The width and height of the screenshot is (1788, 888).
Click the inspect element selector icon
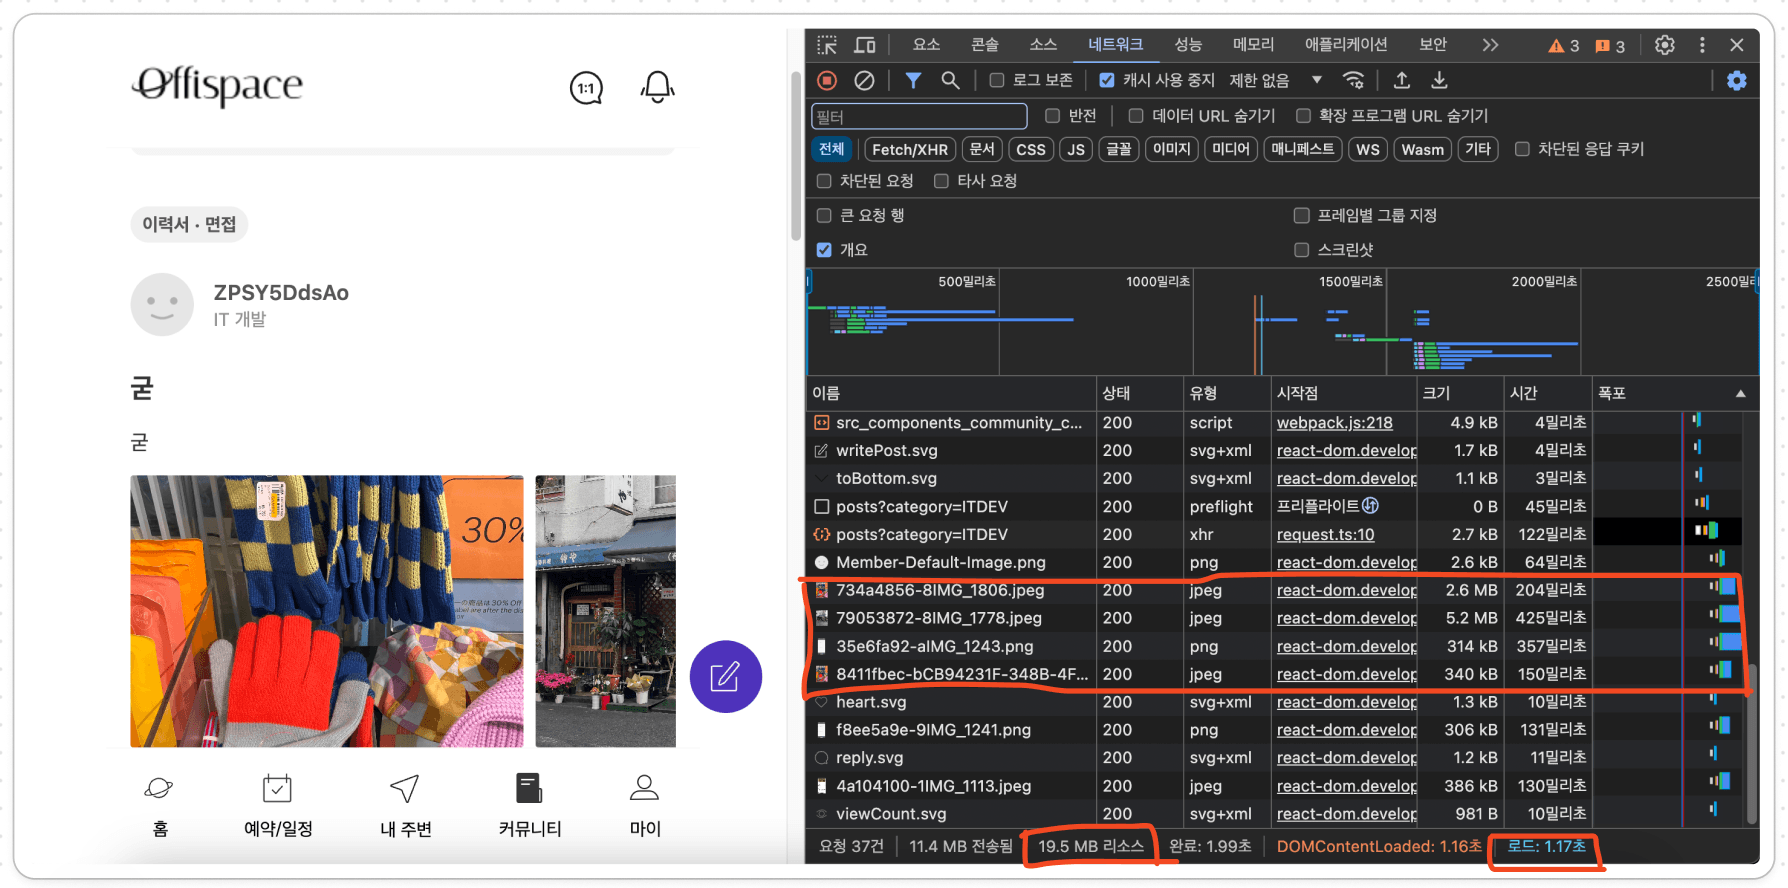[827, 45]
